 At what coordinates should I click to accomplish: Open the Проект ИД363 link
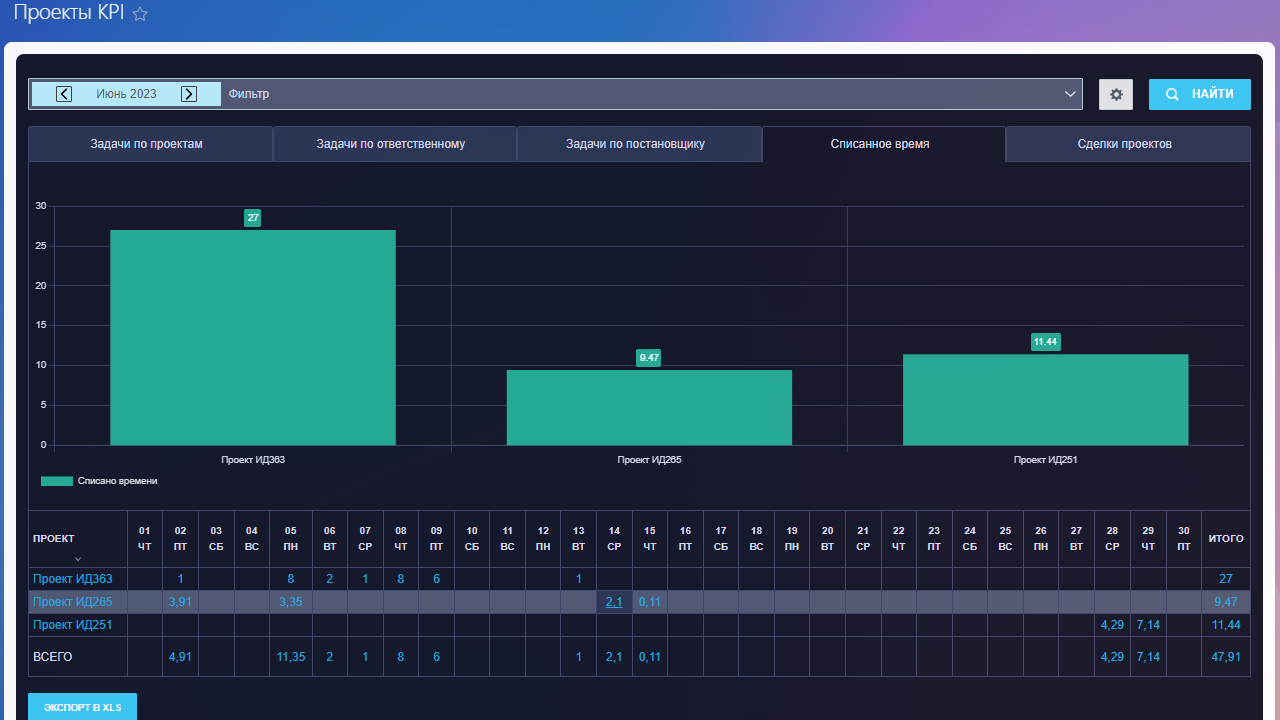coord(73,579)
